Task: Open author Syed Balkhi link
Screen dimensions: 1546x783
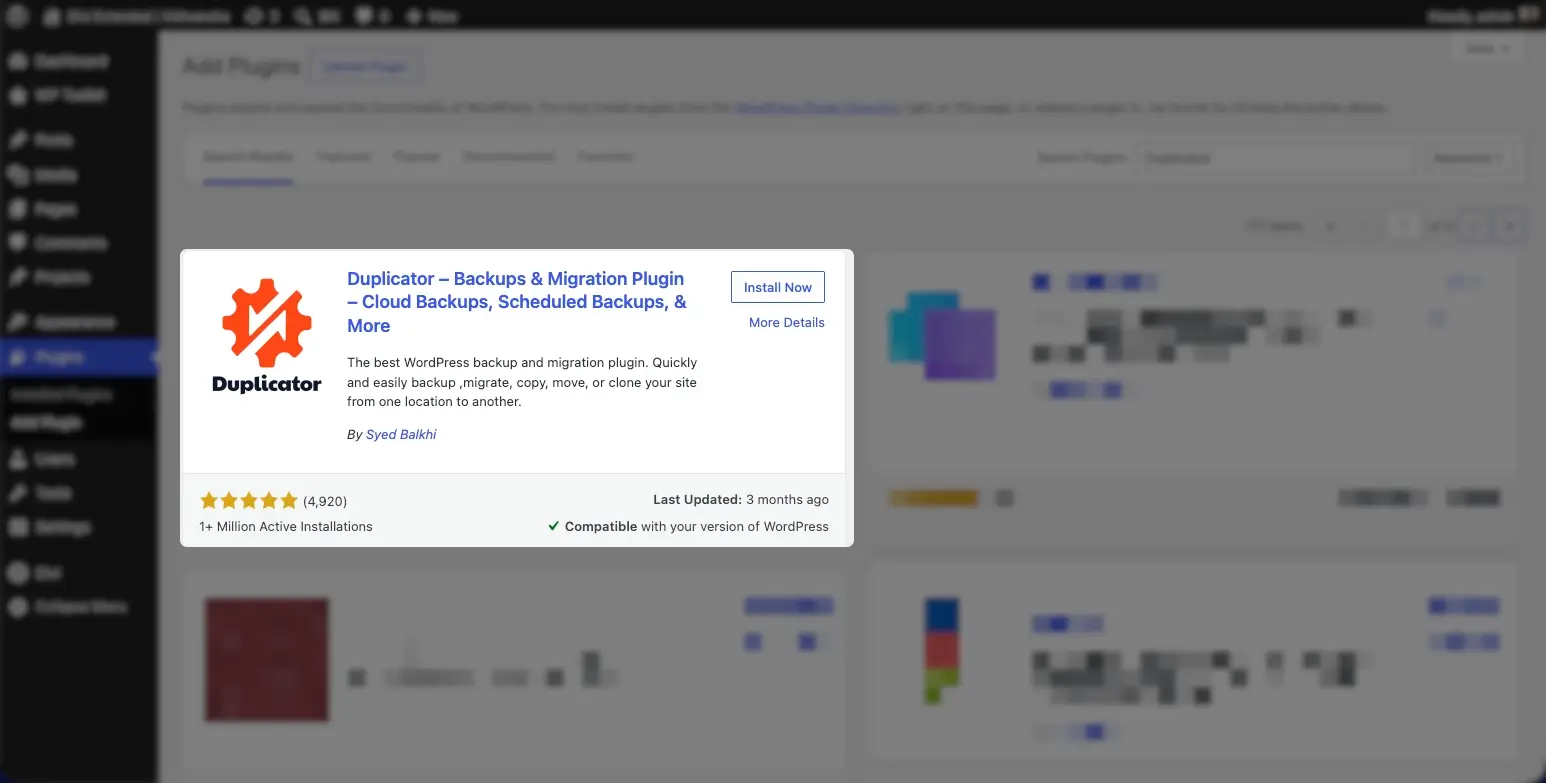Action: tap(401, 435)
